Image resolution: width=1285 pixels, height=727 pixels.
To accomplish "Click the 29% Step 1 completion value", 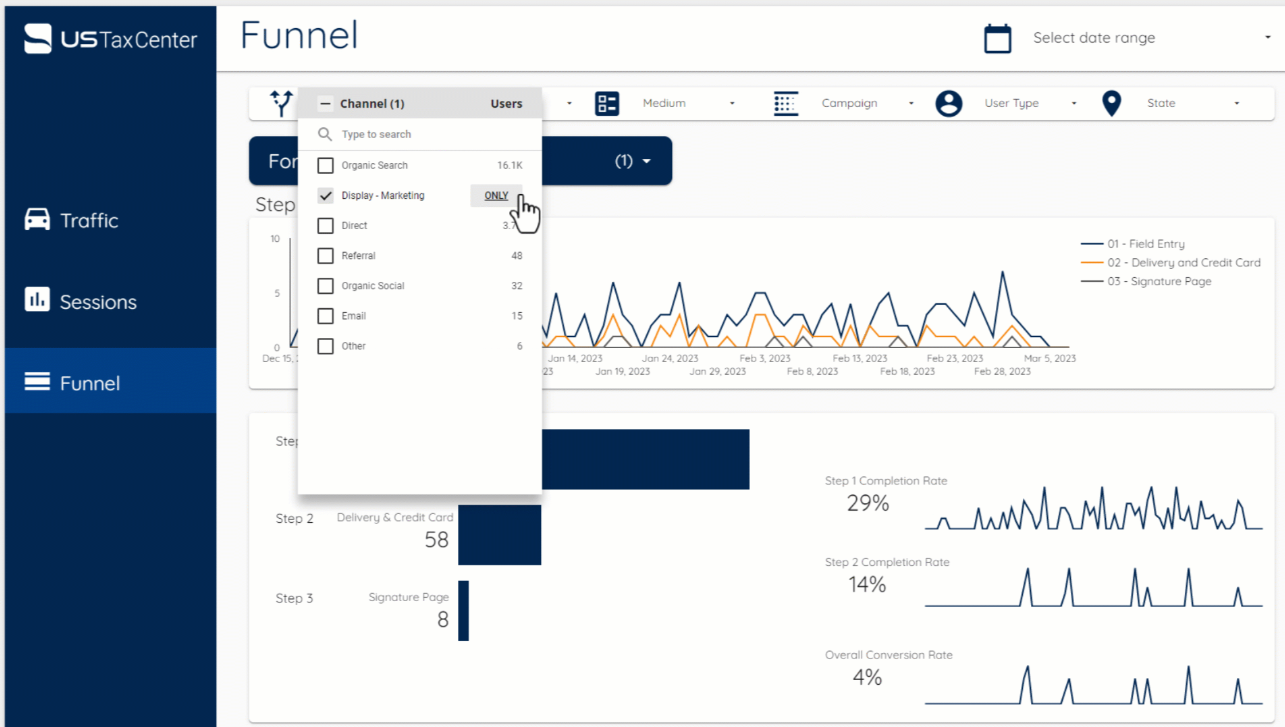I will tap(867, 503).
